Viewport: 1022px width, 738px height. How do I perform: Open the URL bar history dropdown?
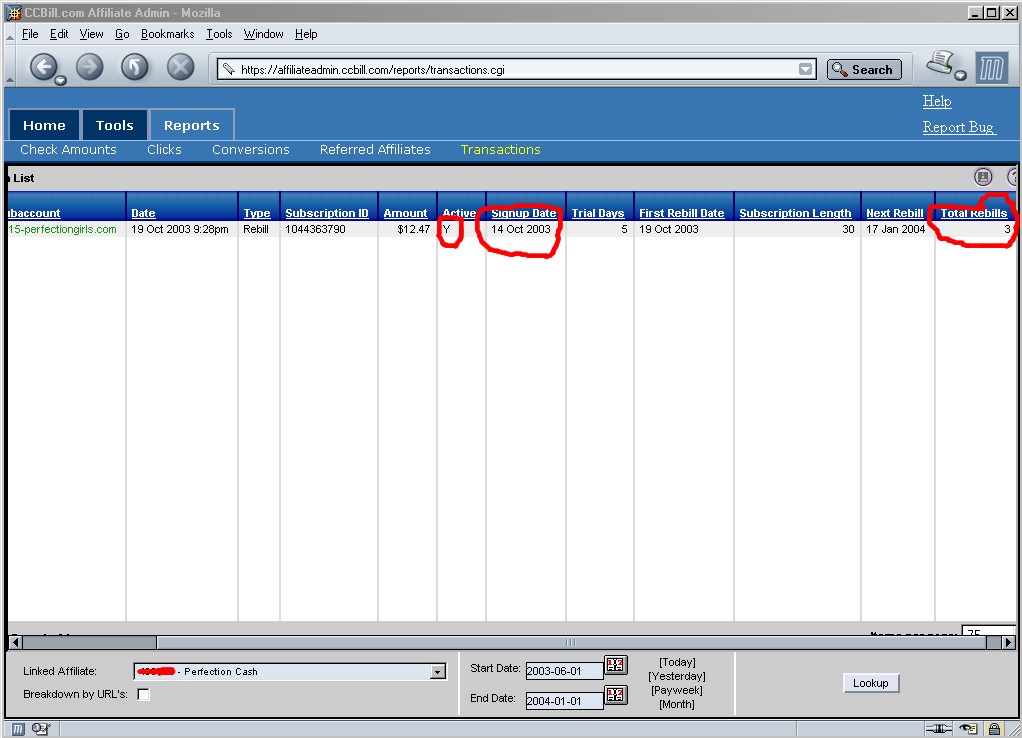coord(806,70)
